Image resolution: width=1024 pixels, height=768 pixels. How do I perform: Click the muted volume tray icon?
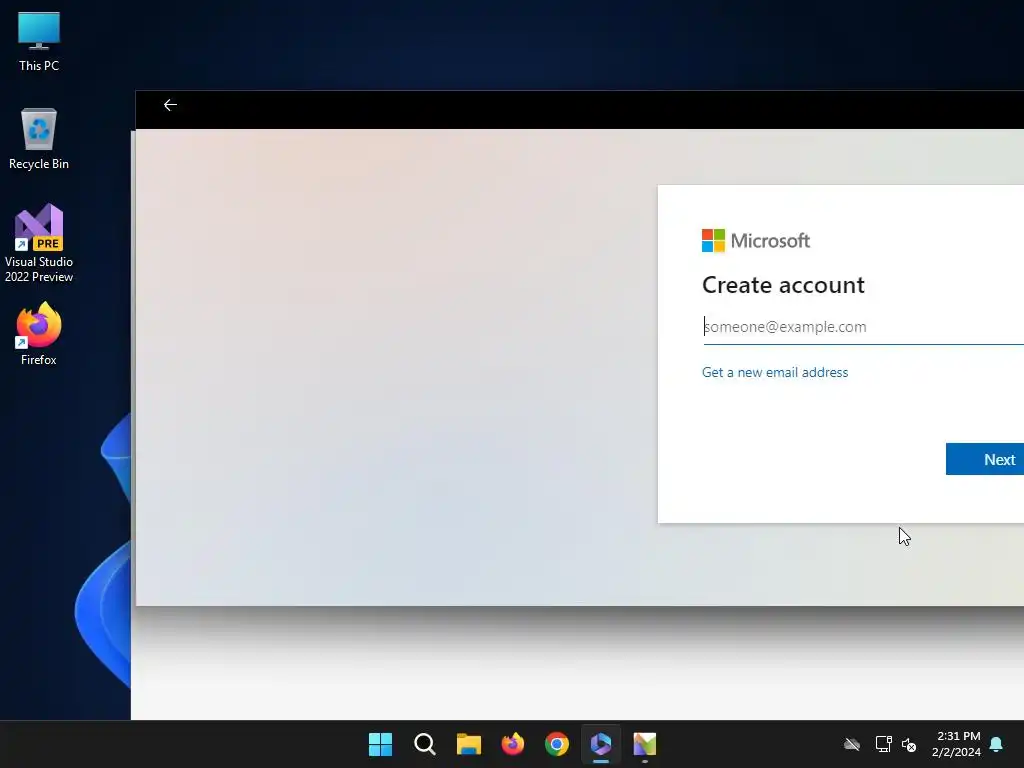908,744
